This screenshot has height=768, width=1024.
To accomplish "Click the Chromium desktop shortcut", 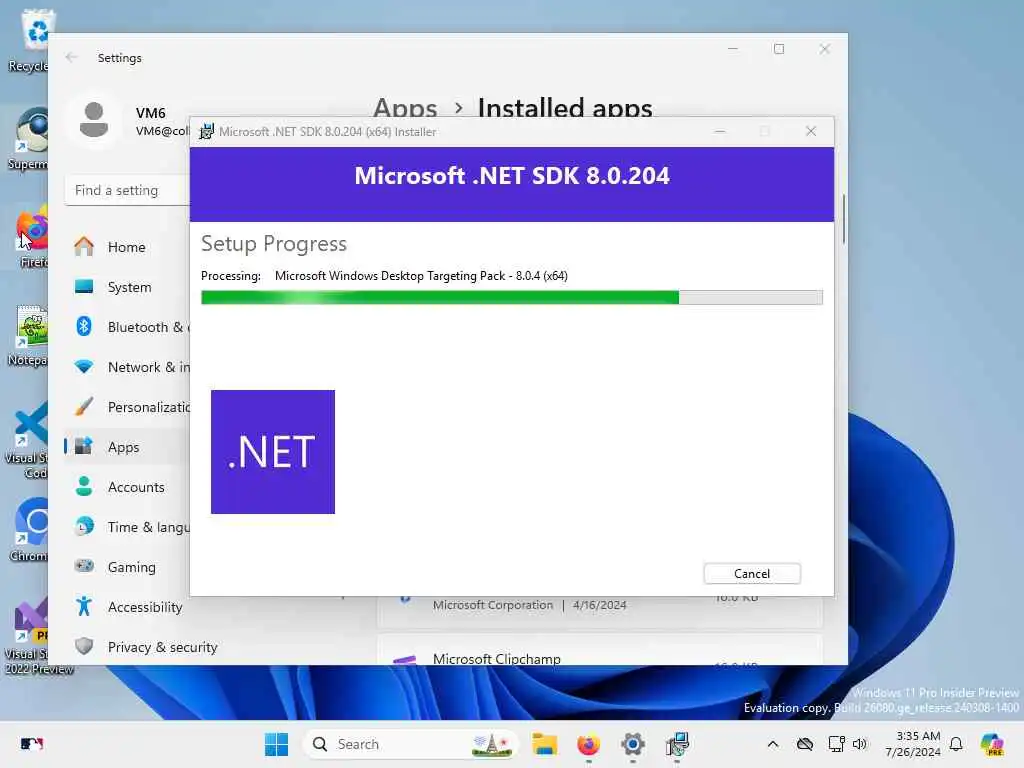I will coord(29,530).
